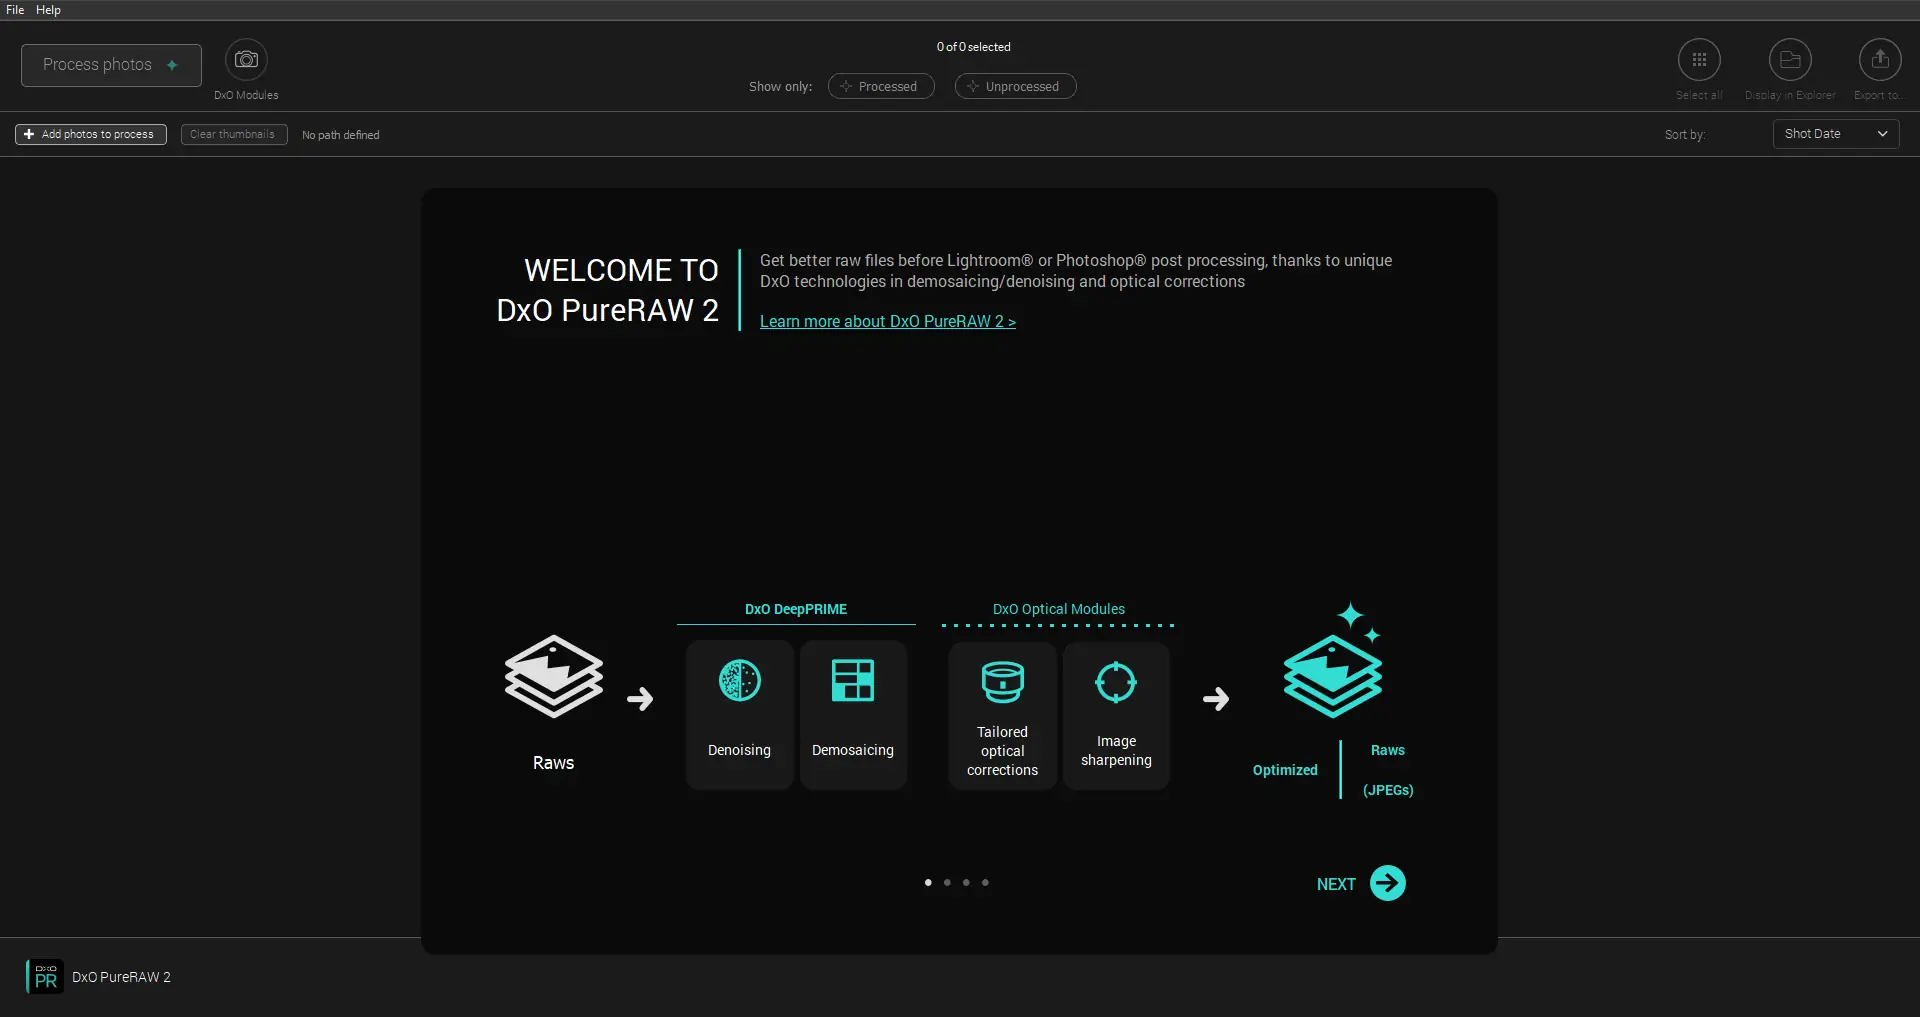
Task: Open the Help menu
Action: click(x=48, y=10)
